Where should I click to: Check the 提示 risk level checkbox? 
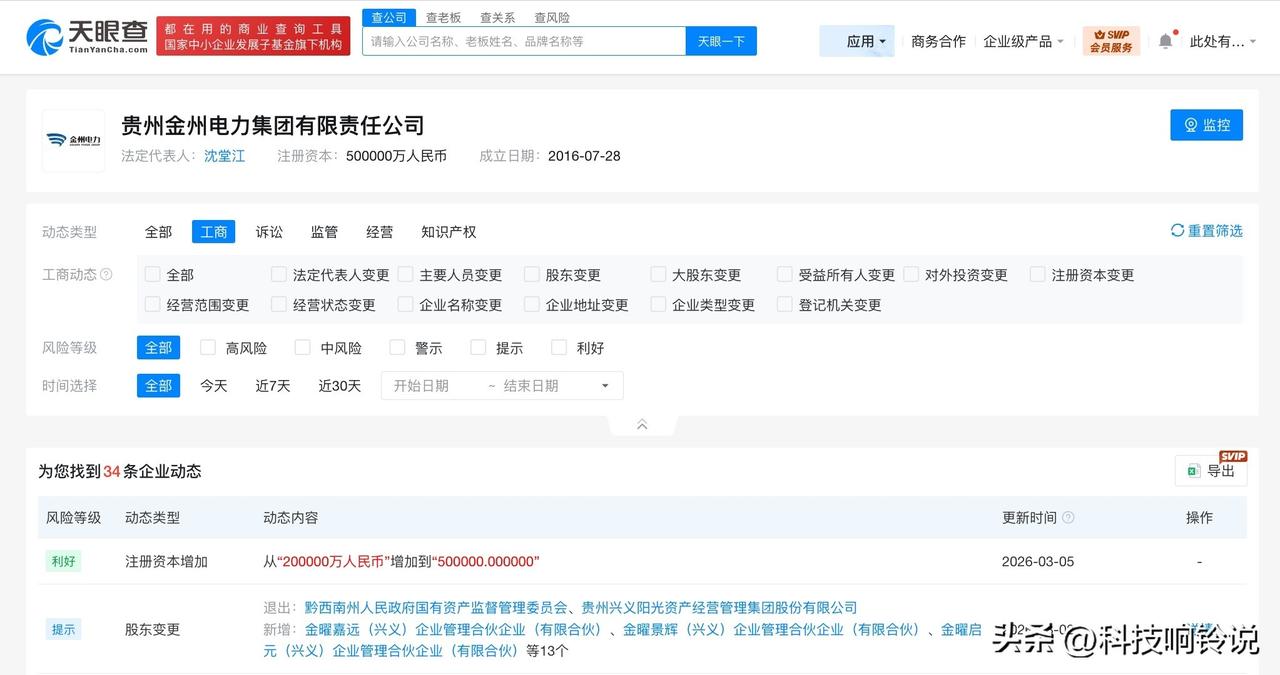tap(478, 347)
